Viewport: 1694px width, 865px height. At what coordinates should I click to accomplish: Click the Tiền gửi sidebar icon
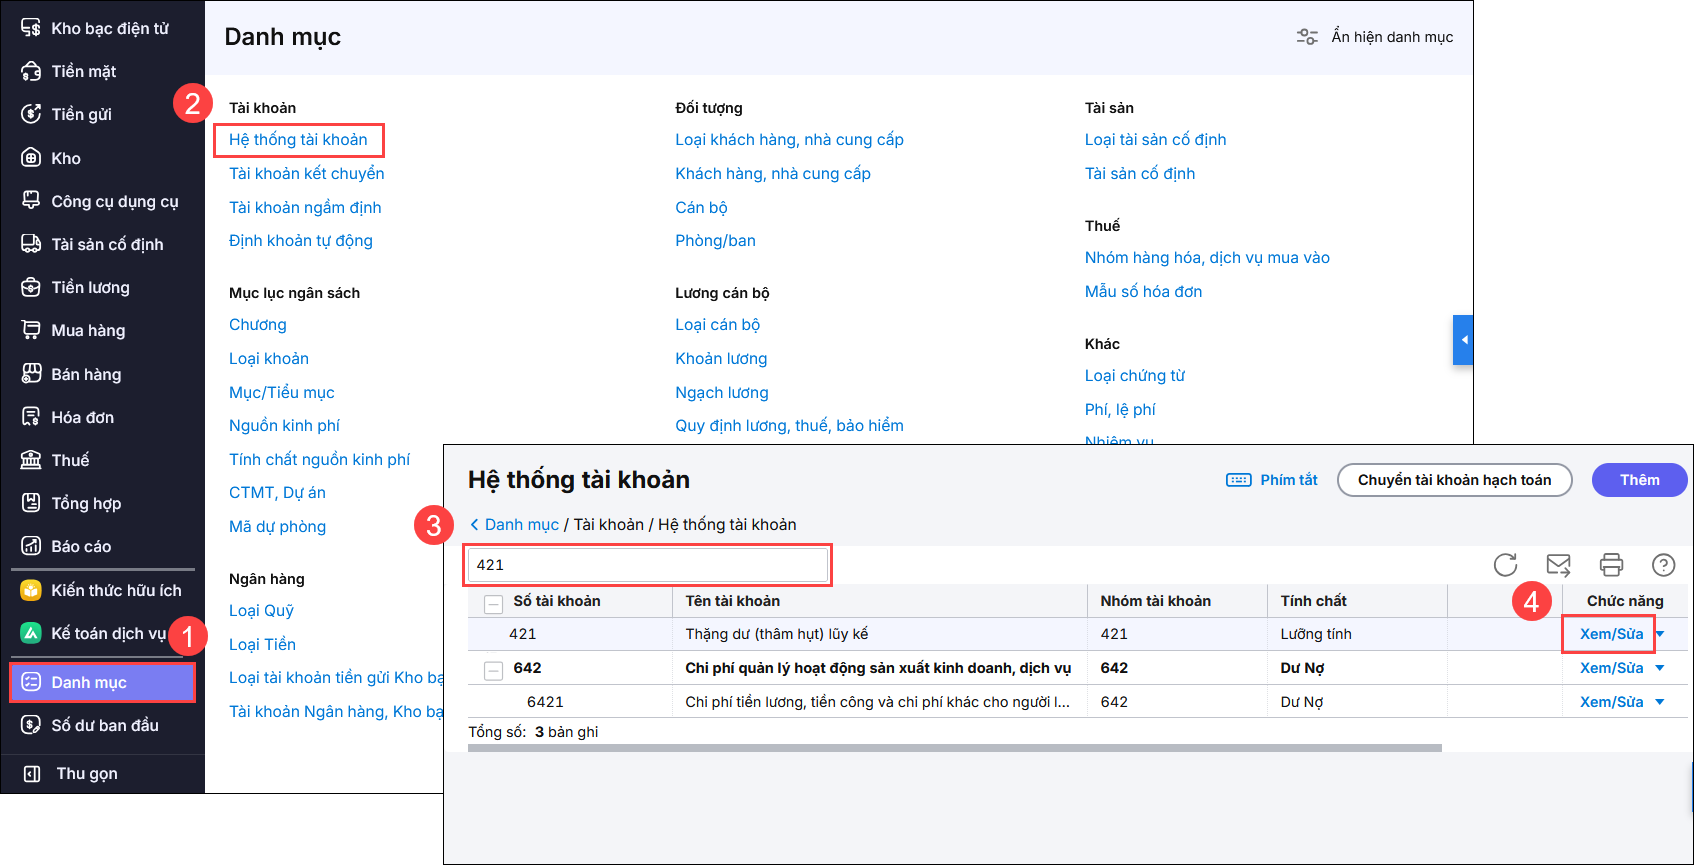coord(31,114)
